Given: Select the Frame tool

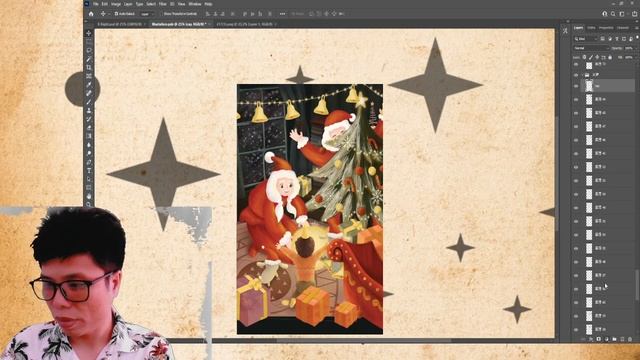Looking at the screenshot, I should coord(89,76).
